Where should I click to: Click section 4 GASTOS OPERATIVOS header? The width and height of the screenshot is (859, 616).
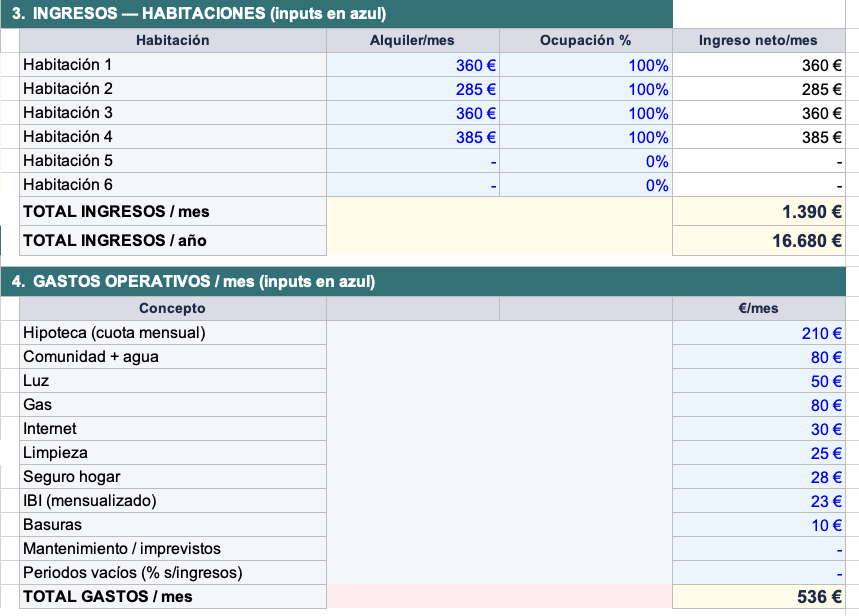coord(423,282)
